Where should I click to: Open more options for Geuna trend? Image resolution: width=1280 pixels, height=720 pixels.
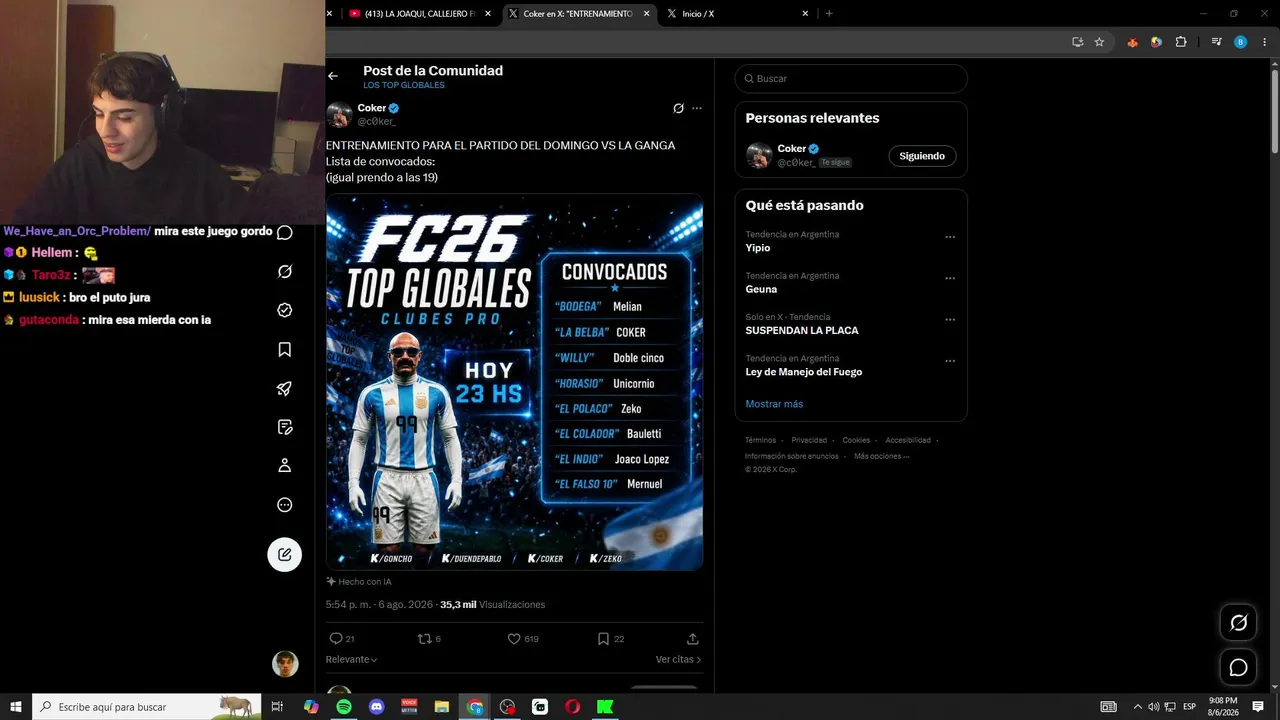[950, 278]
